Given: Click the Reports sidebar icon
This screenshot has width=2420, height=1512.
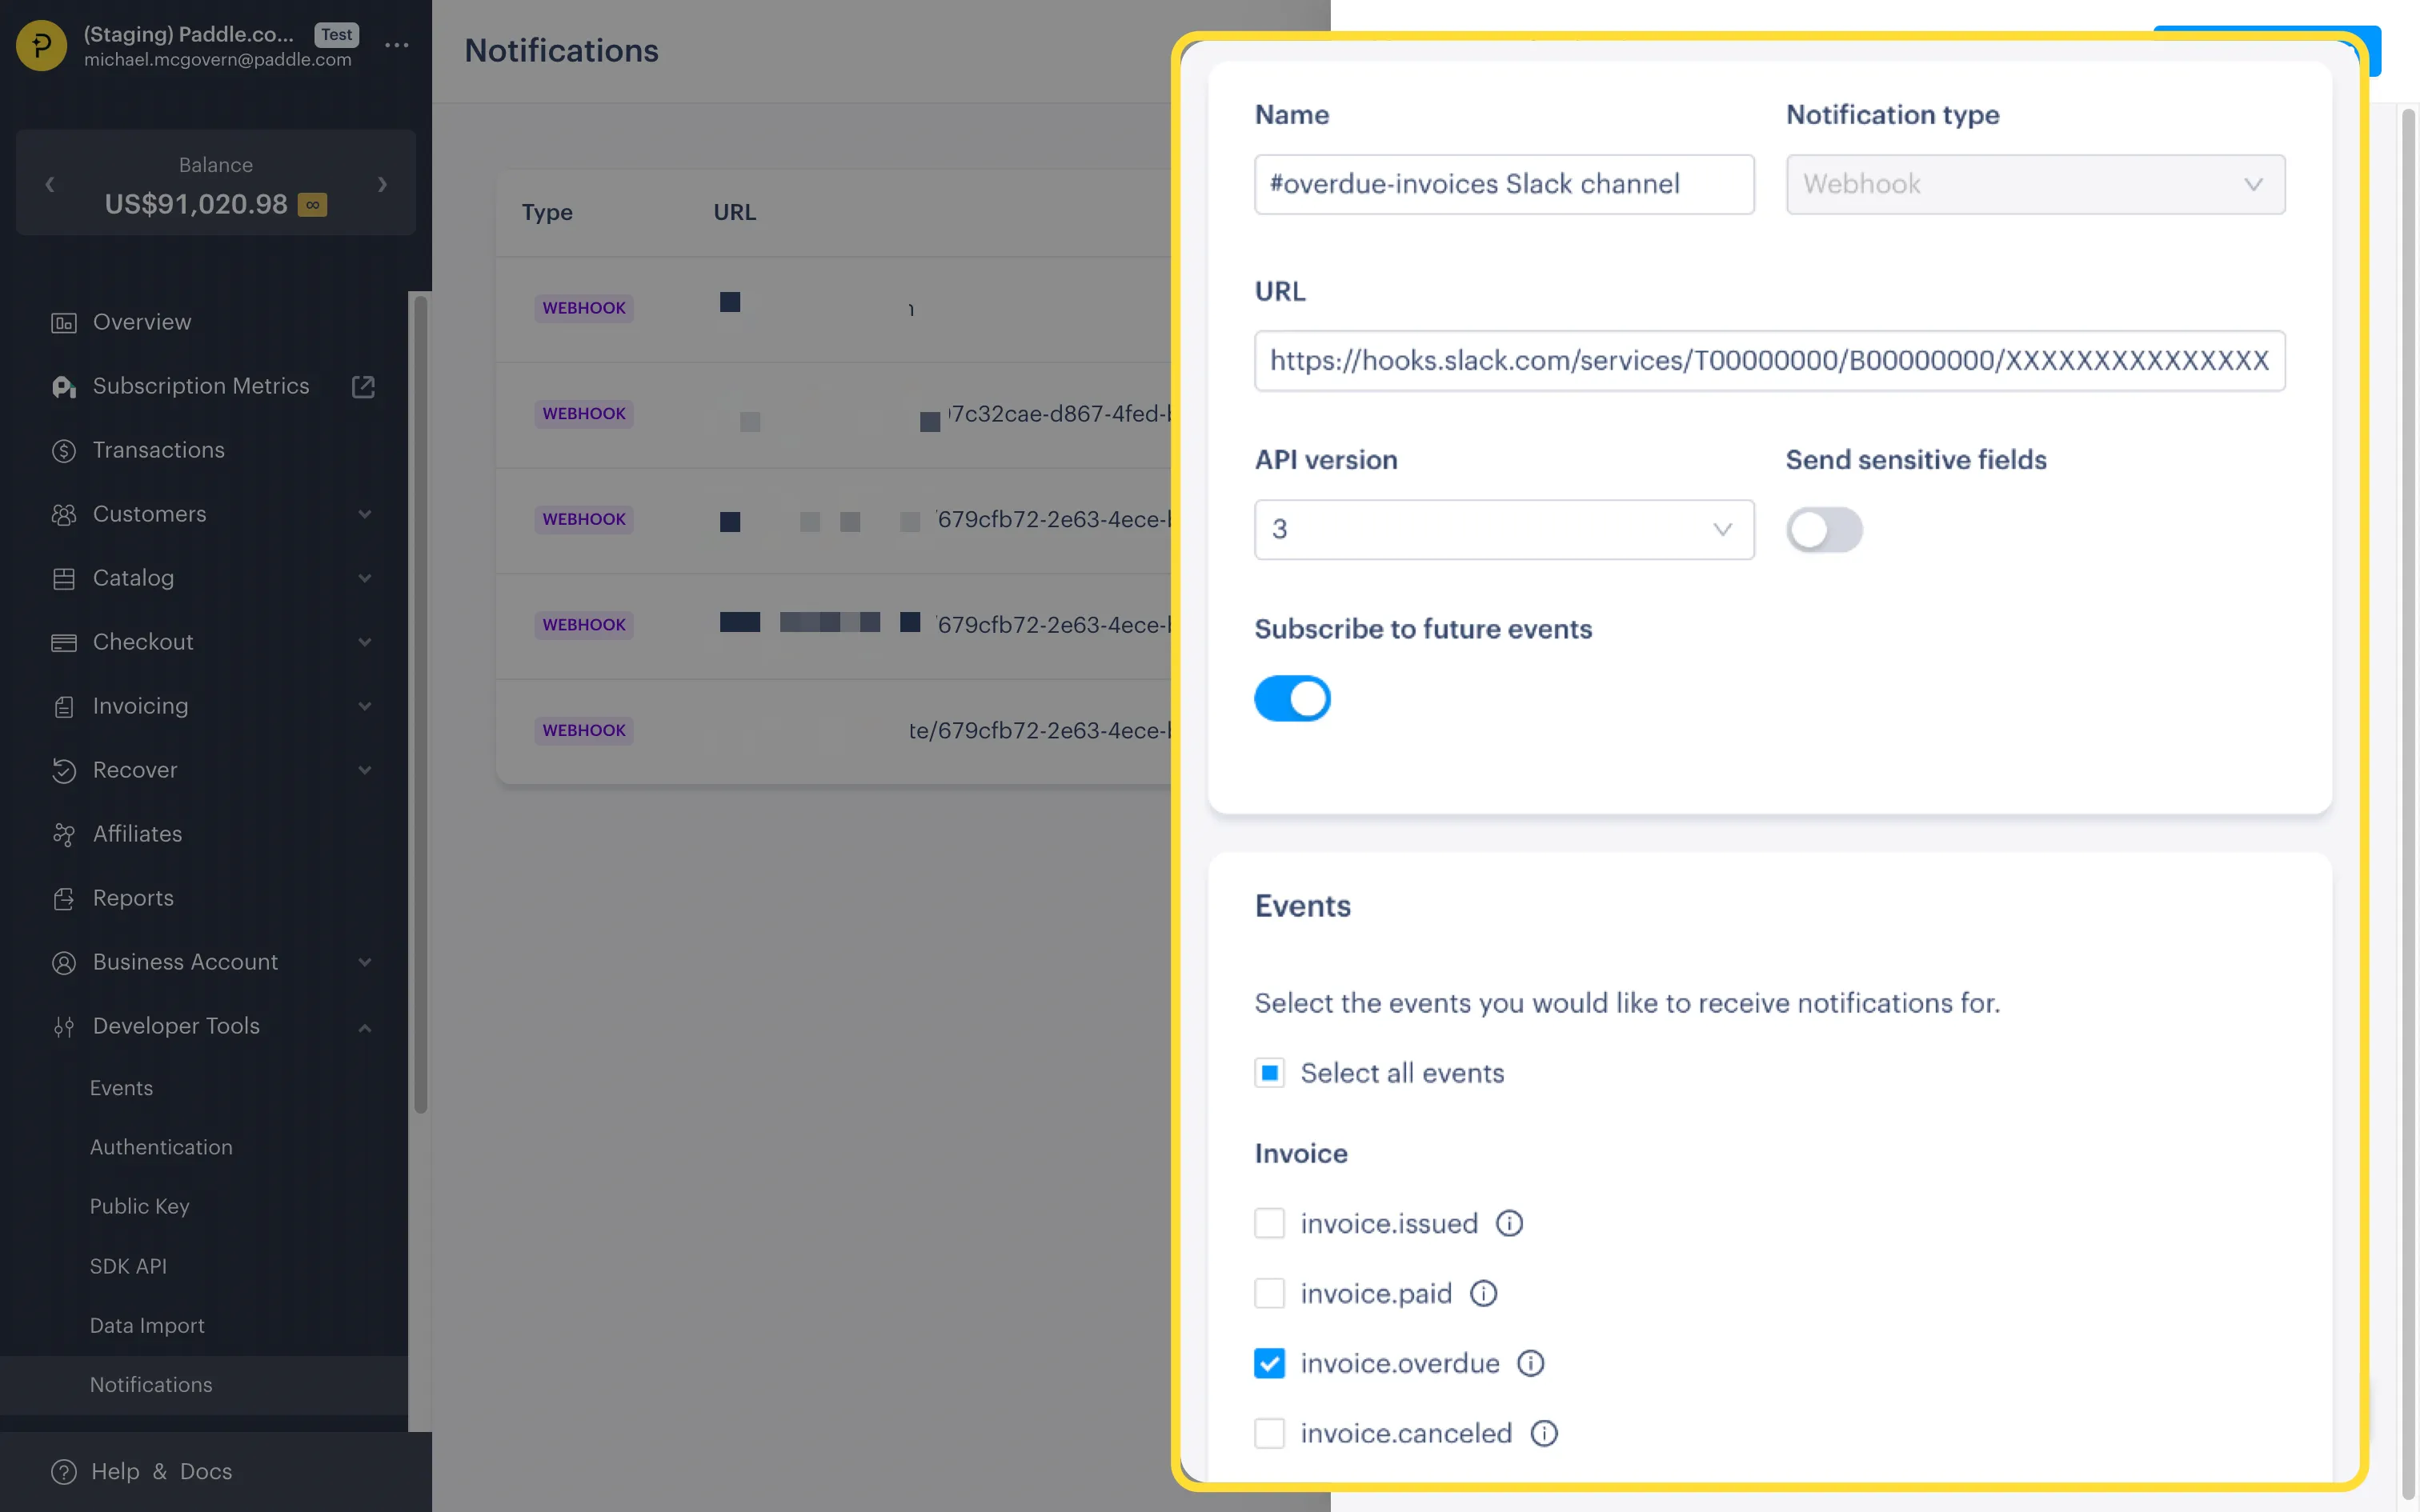Looking at the screenshot, I should [x=64, y=899].
